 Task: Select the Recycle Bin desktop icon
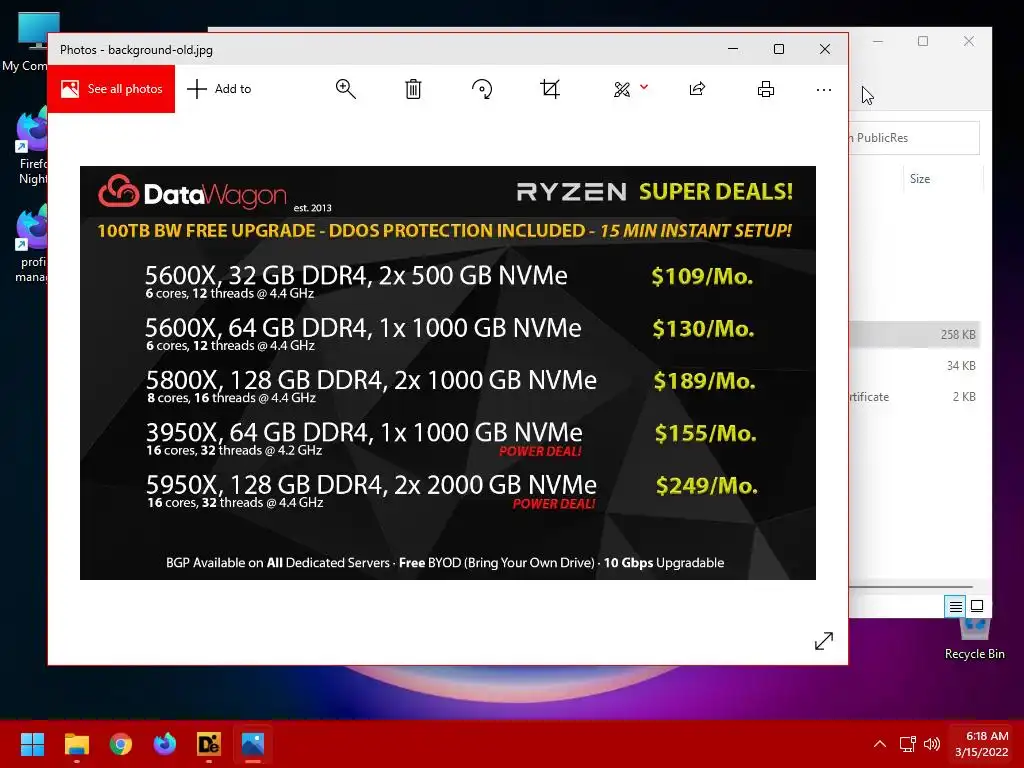(974, 639)
